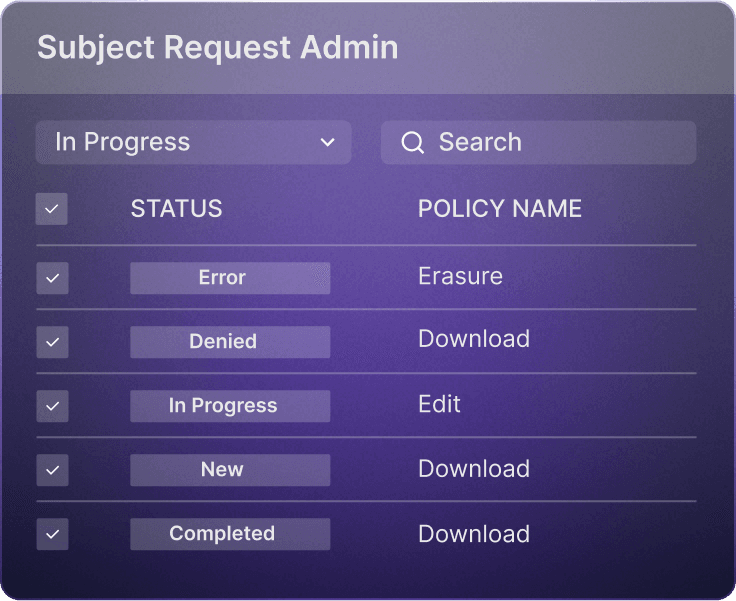The image size is (736, 601).
Task: Open the Erasure policy entry
Action: [460, 276]
